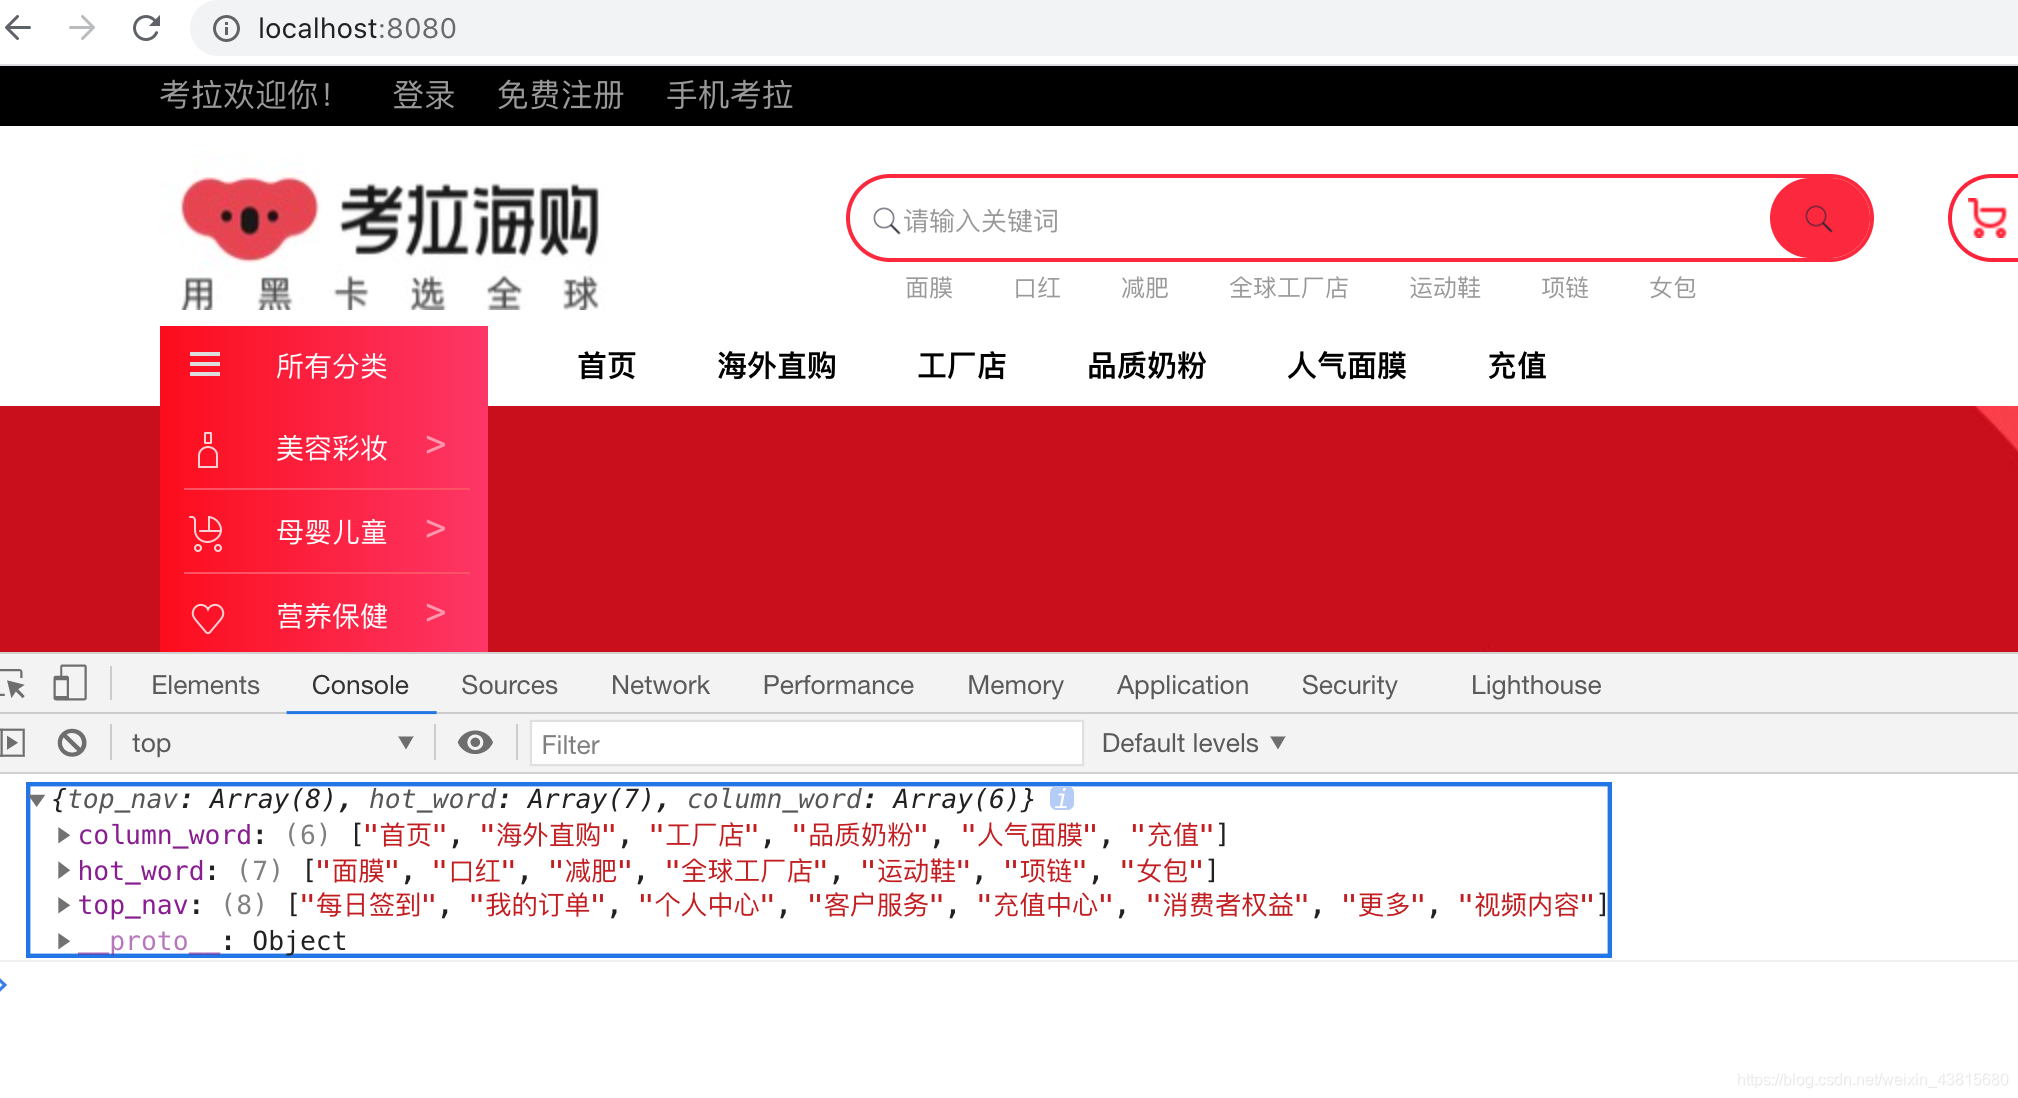The image size is (2018, 1098).
Task: Click the eye live expression icon
Action: point(475,742)
